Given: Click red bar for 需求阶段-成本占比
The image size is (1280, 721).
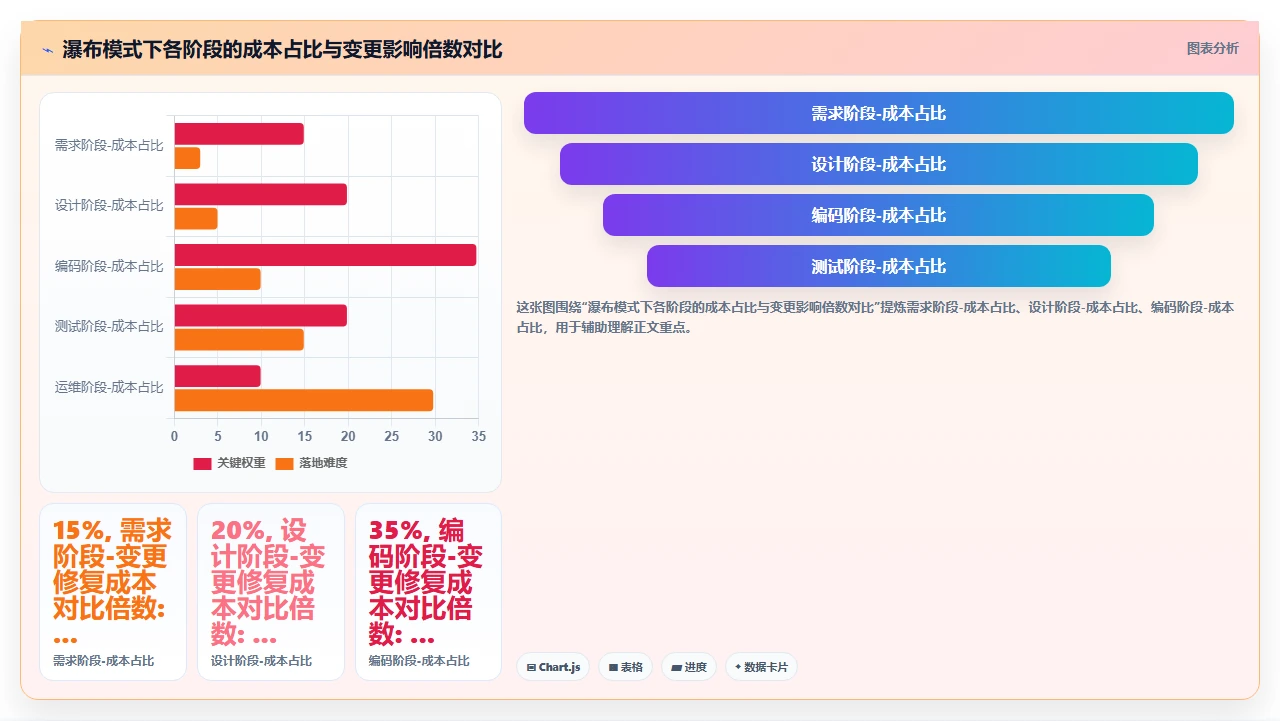Looking at the screenshot, I should click(x=239, y=134).
